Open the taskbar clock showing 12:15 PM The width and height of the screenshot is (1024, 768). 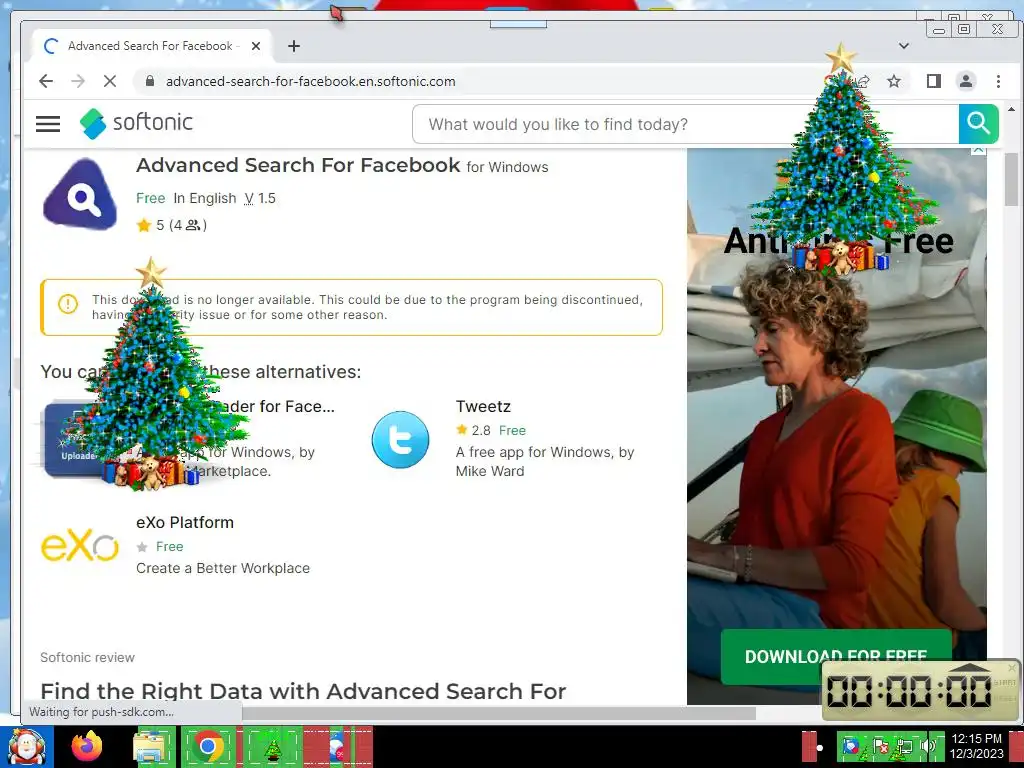(x=976, y=746)
